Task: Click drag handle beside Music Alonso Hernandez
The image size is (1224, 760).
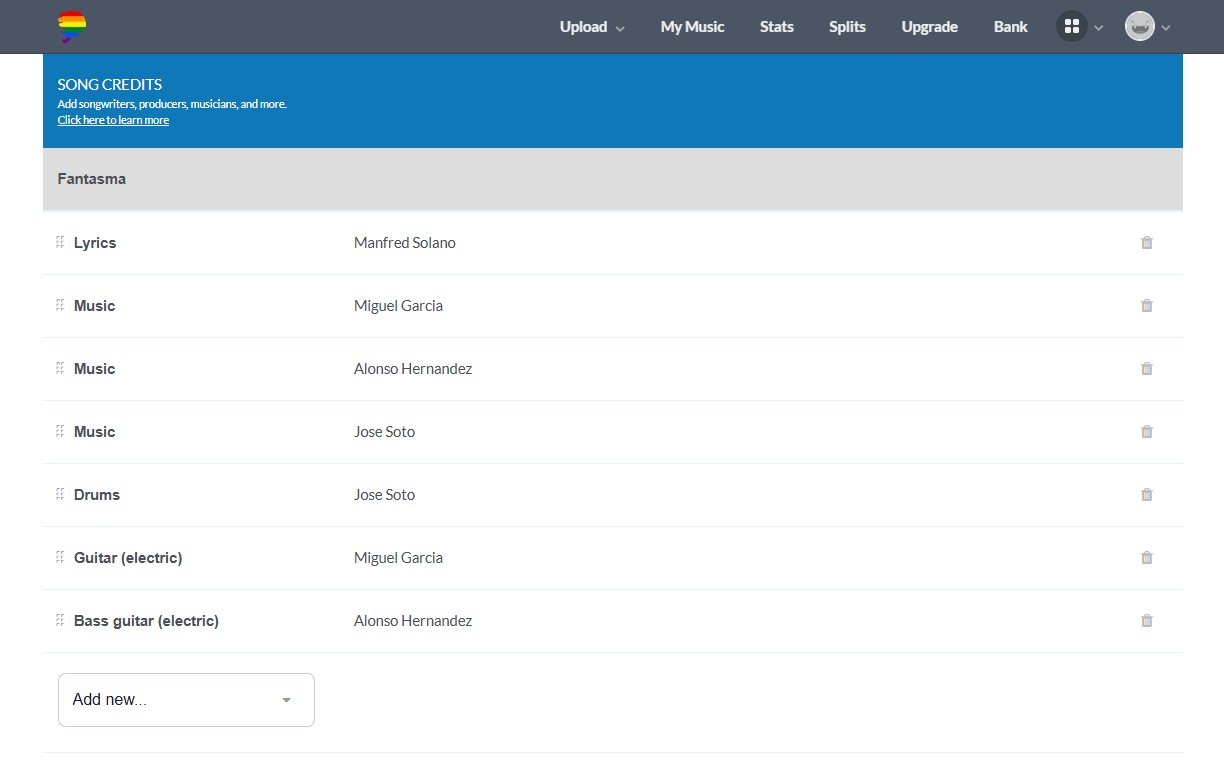Action: click(60, 368)
